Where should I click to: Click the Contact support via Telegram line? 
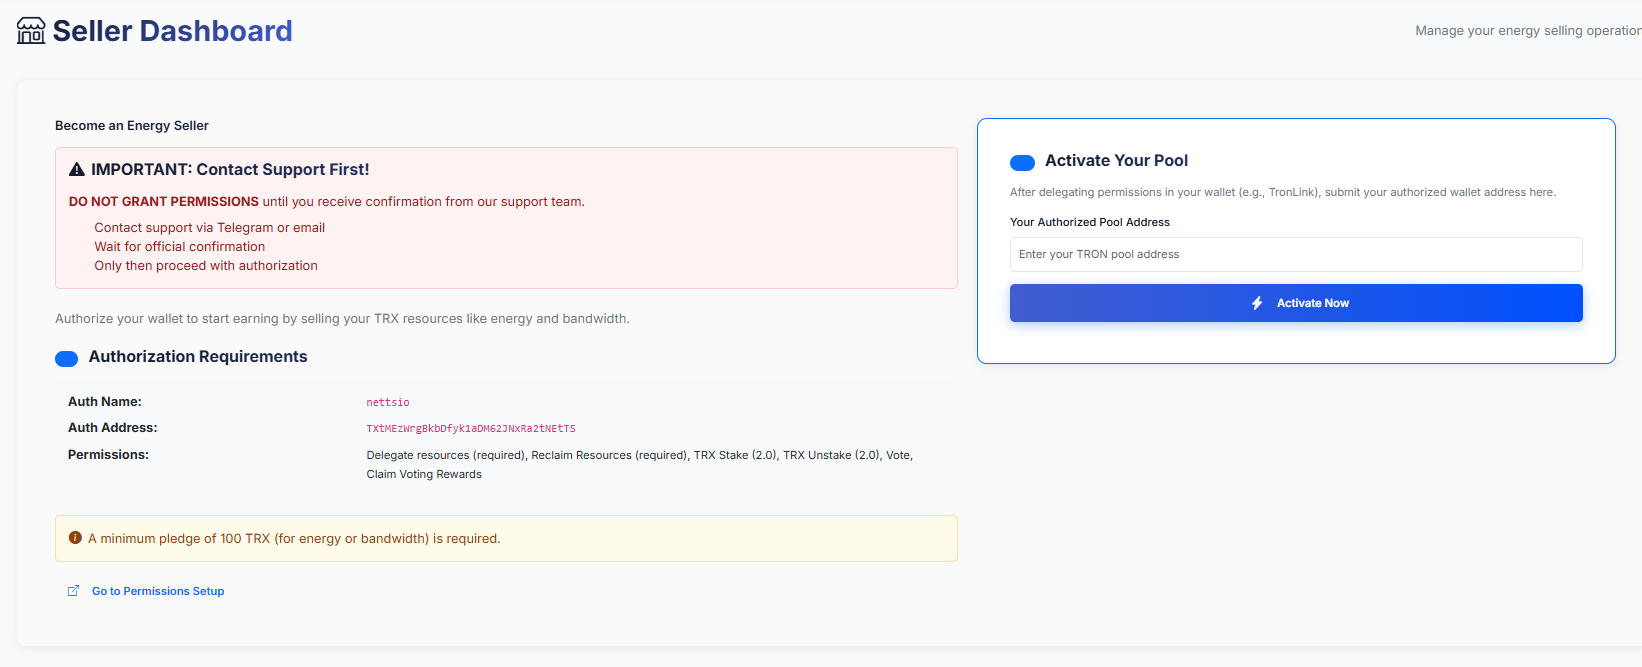point(210,228)
